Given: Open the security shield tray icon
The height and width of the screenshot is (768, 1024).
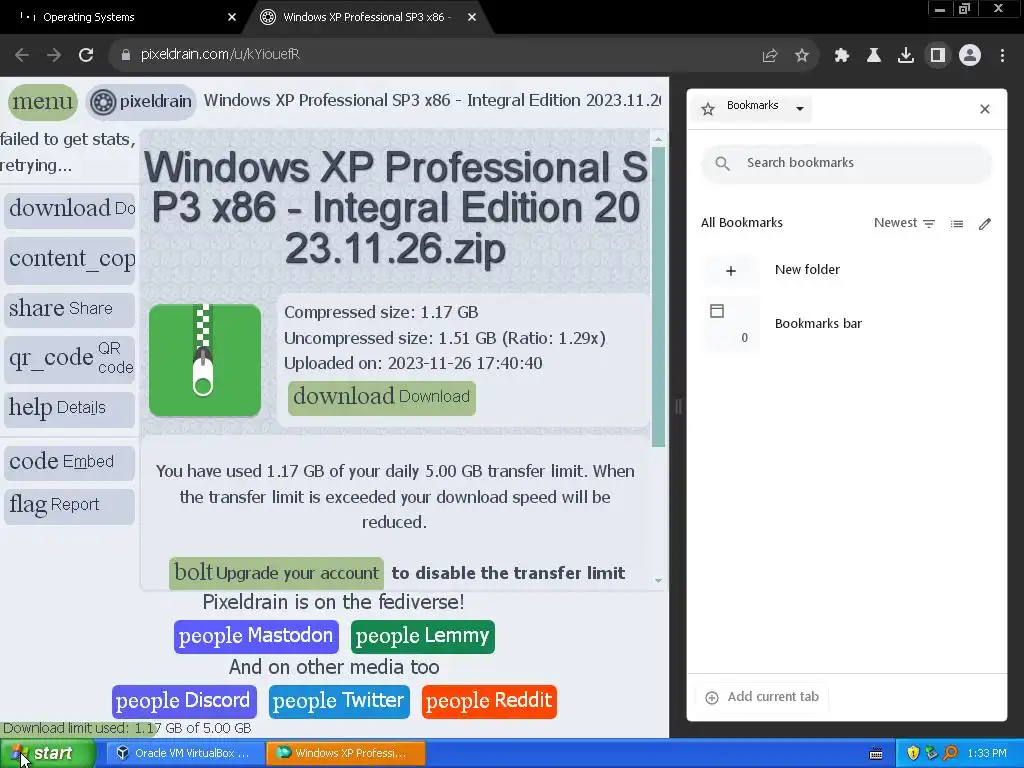Looking at the screenshot, I should click(913, 754).
